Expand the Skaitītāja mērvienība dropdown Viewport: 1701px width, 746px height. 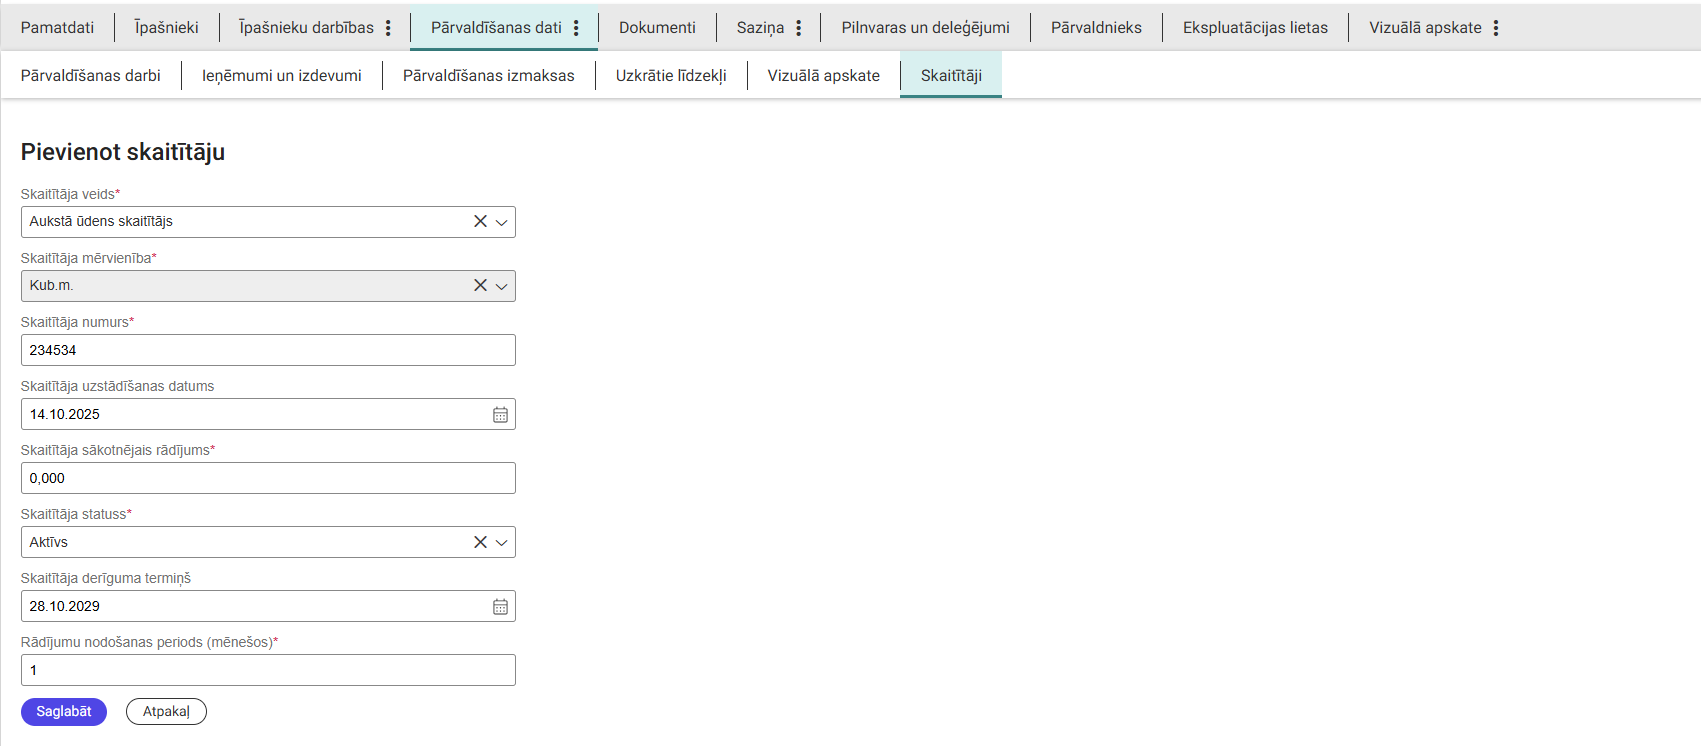click(502, 286)
